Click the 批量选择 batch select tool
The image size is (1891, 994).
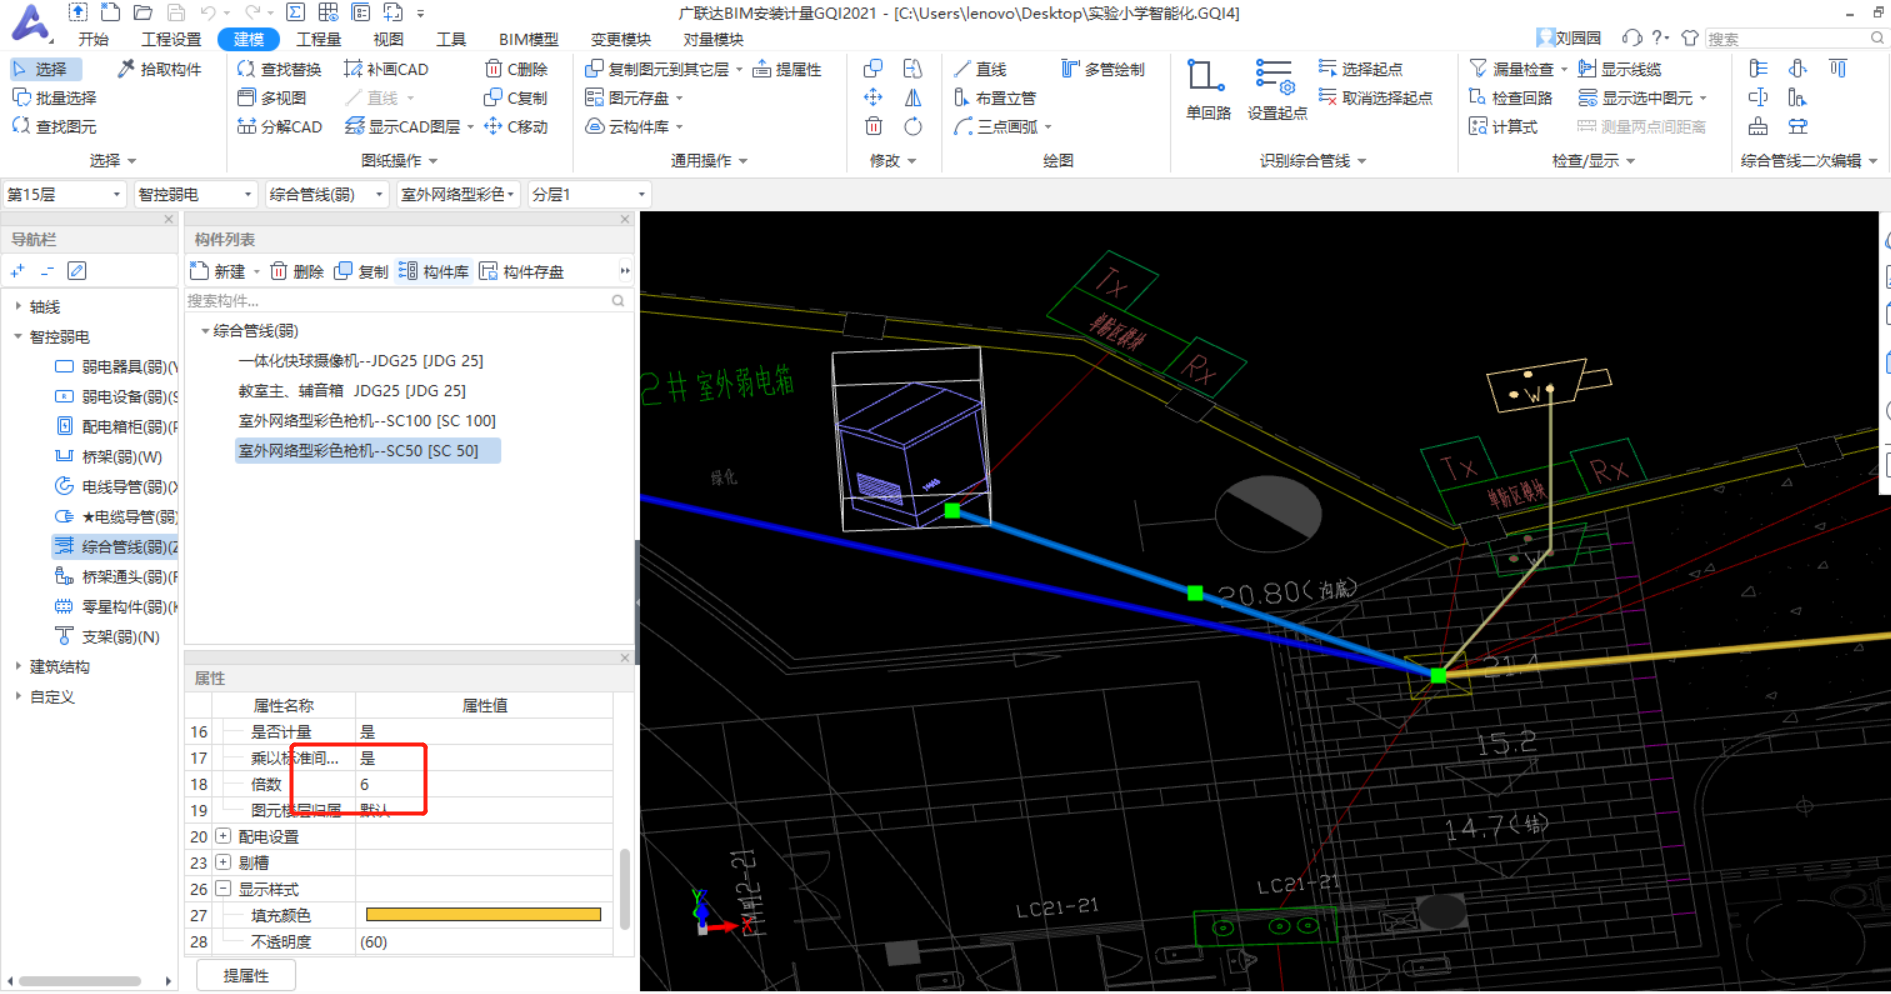click(54, 98)
